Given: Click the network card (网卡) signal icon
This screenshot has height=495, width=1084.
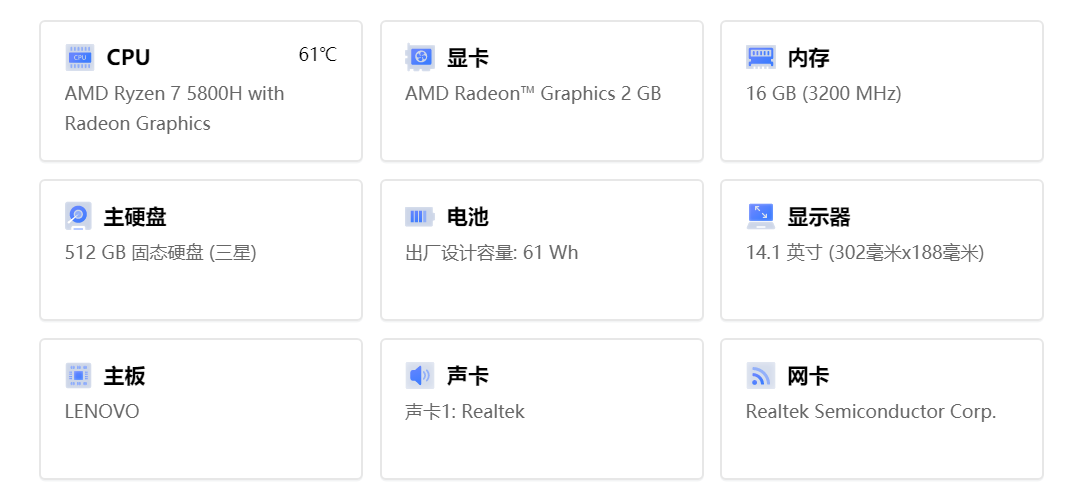Looking at the screenshot, I should tap(761, 376).
